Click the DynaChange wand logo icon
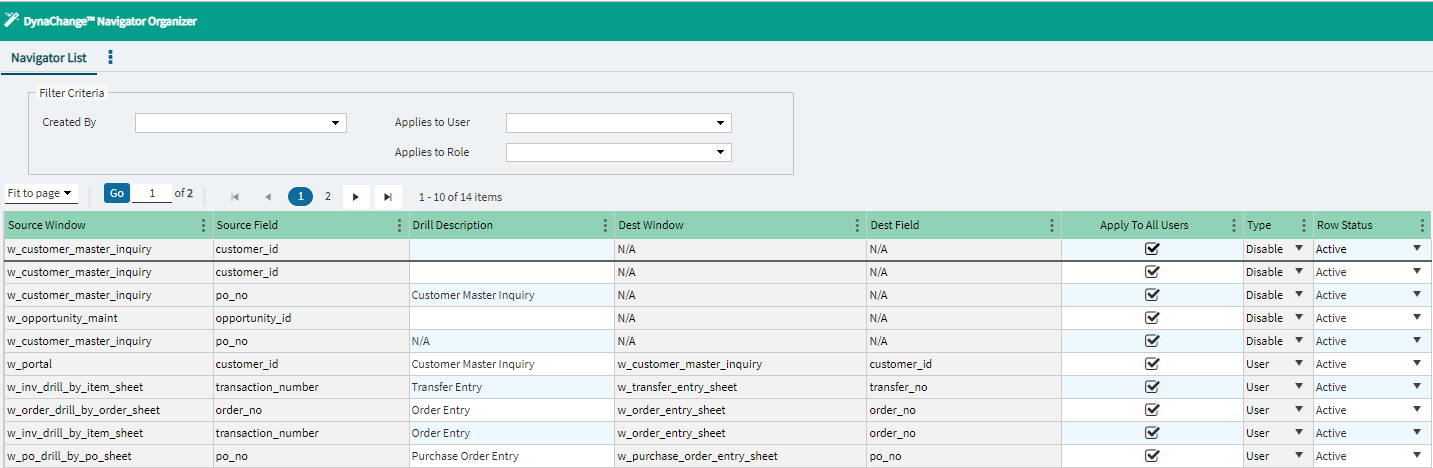Screen dimensions: 1433x468 click(x=12, y=20)
